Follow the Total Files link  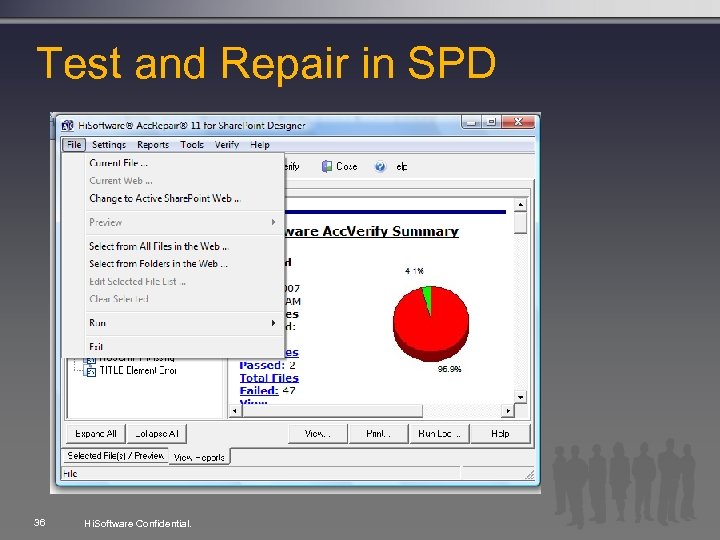pos(269,378)
